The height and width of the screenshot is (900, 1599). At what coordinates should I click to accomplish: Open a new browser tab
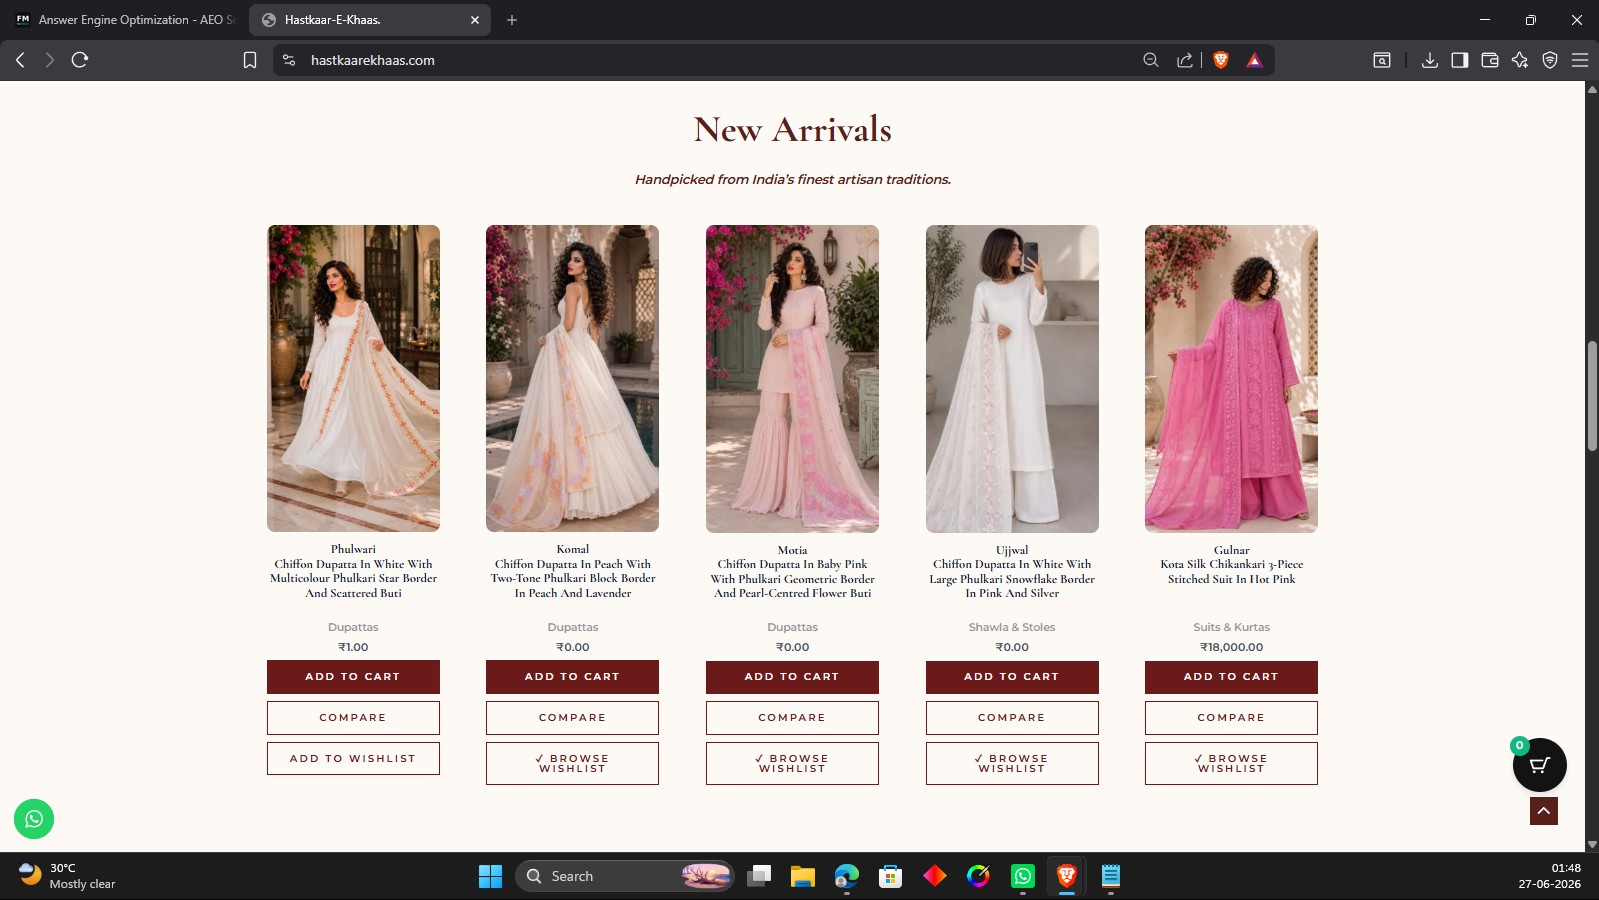(512, 20)
